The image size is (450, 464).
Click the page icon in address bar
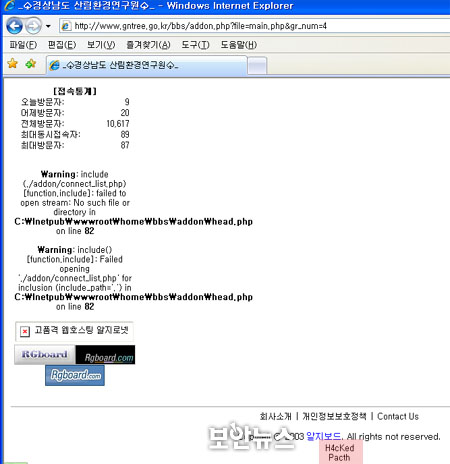[x=66, y=26]
